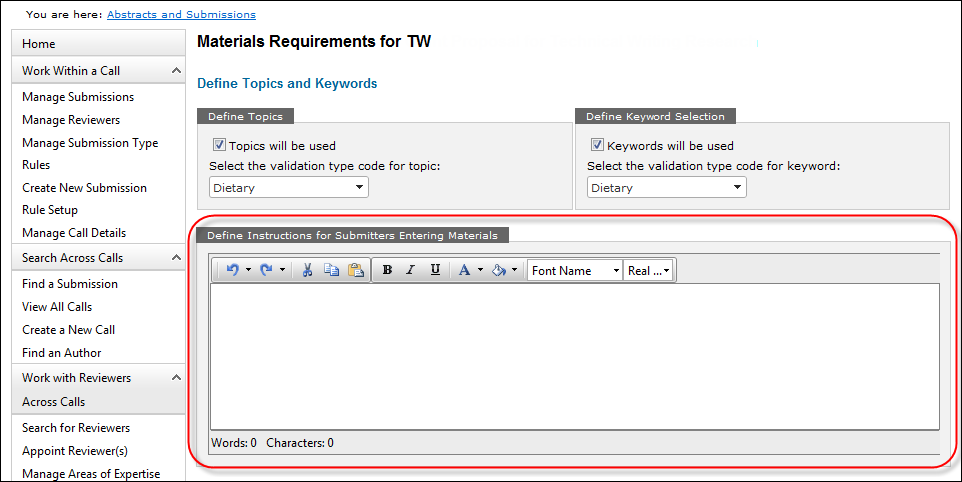Viewport: 962px width, 482px height.
Task: Uncheck 'Topics will be used' checkbox
Action: (x=219, y=145)
